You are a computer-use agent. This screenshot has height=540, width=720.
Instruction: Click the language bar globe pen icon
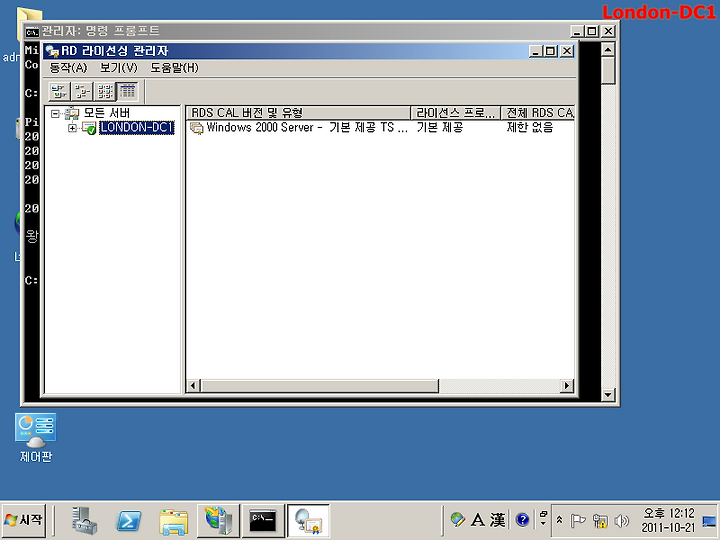point(457,520)
